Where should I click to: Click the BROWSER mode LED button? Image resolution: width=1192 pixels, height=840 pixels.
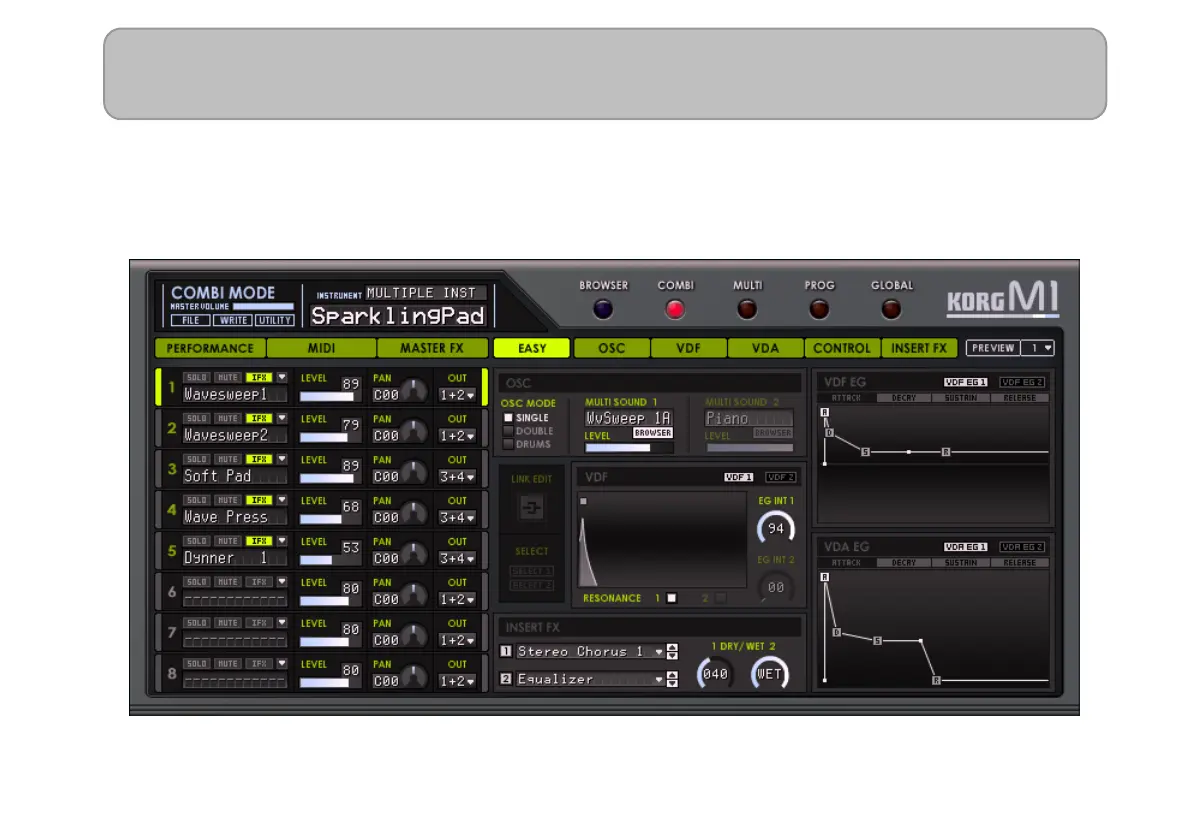point(603,309)
